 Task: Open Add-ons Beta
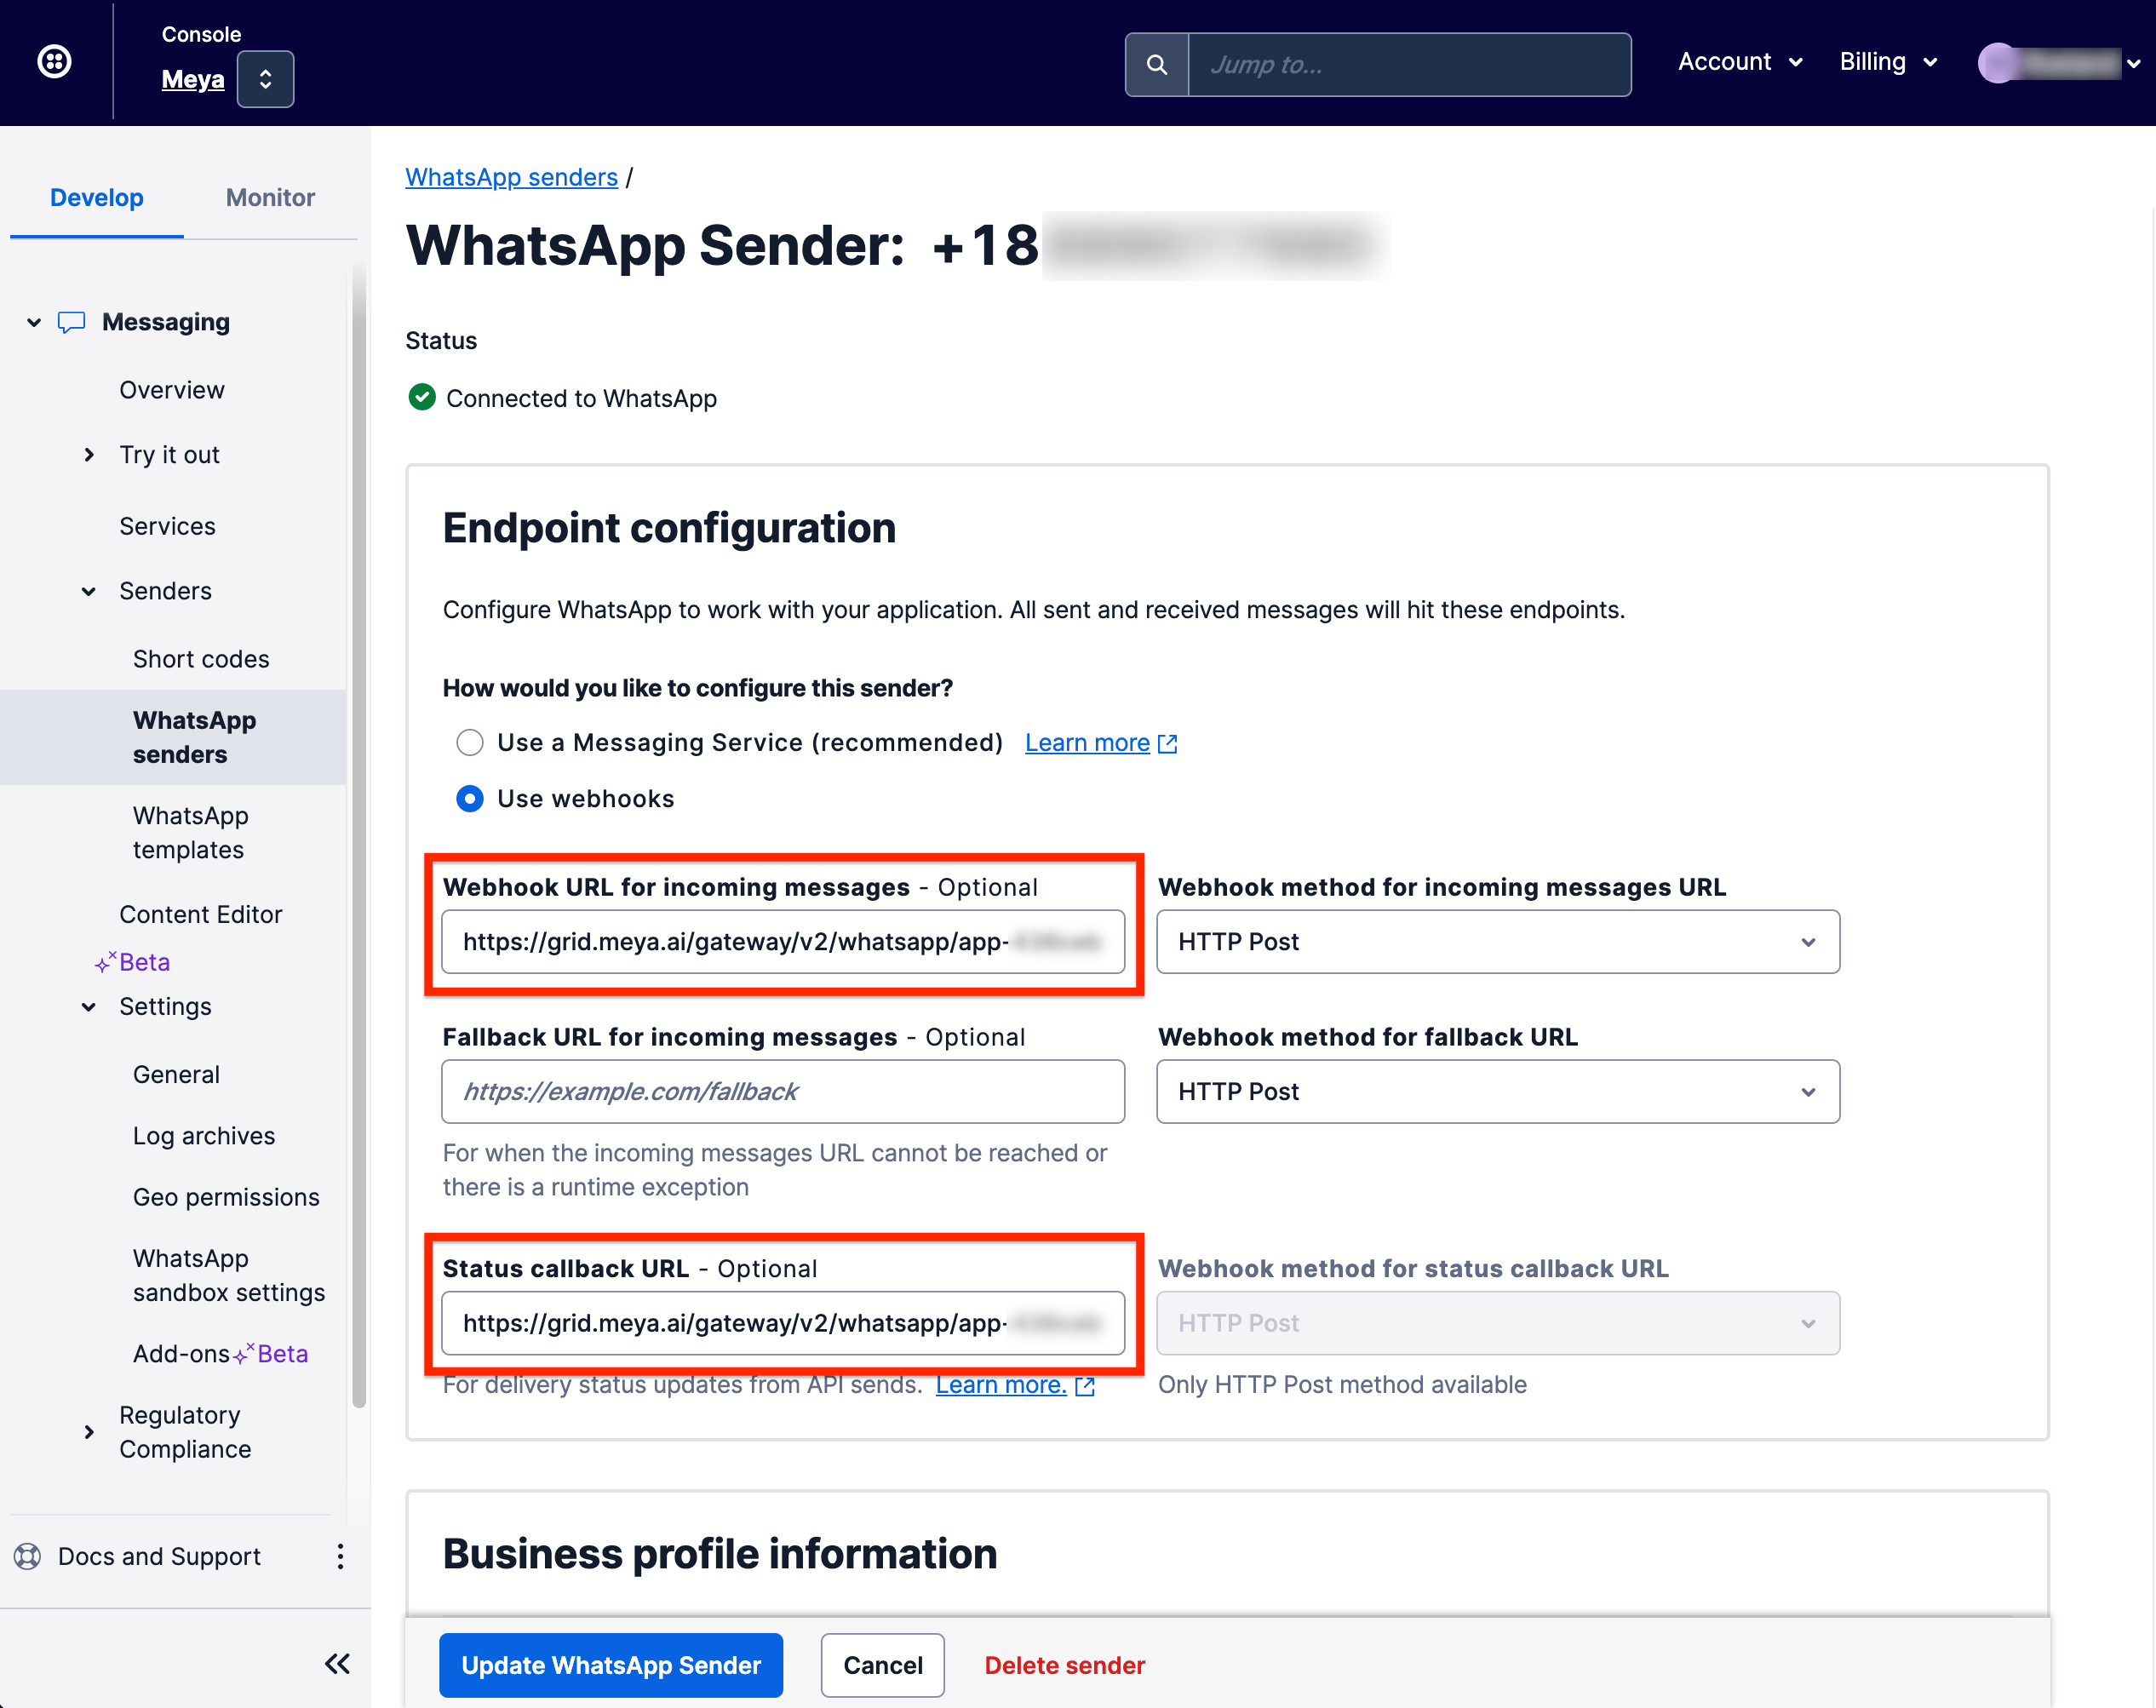(220, 1353)
